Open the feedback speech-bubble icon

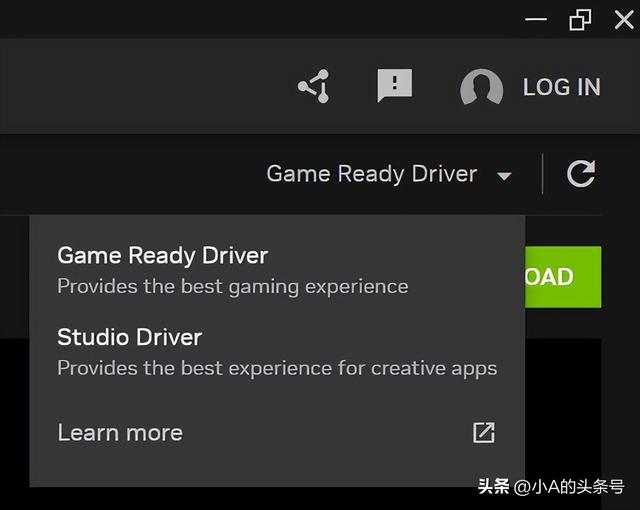(394, 86)
